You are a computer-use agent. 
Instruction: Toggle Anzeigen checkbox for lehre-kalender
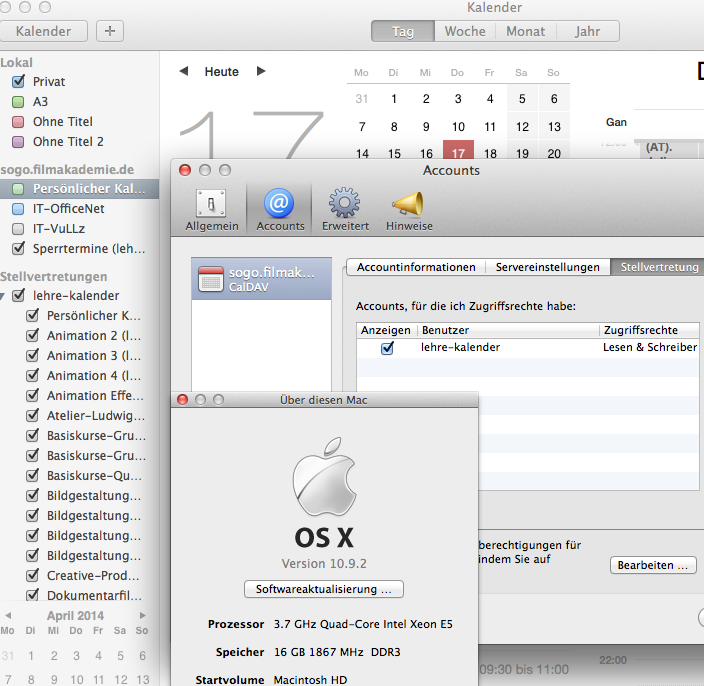click(387, 348)
